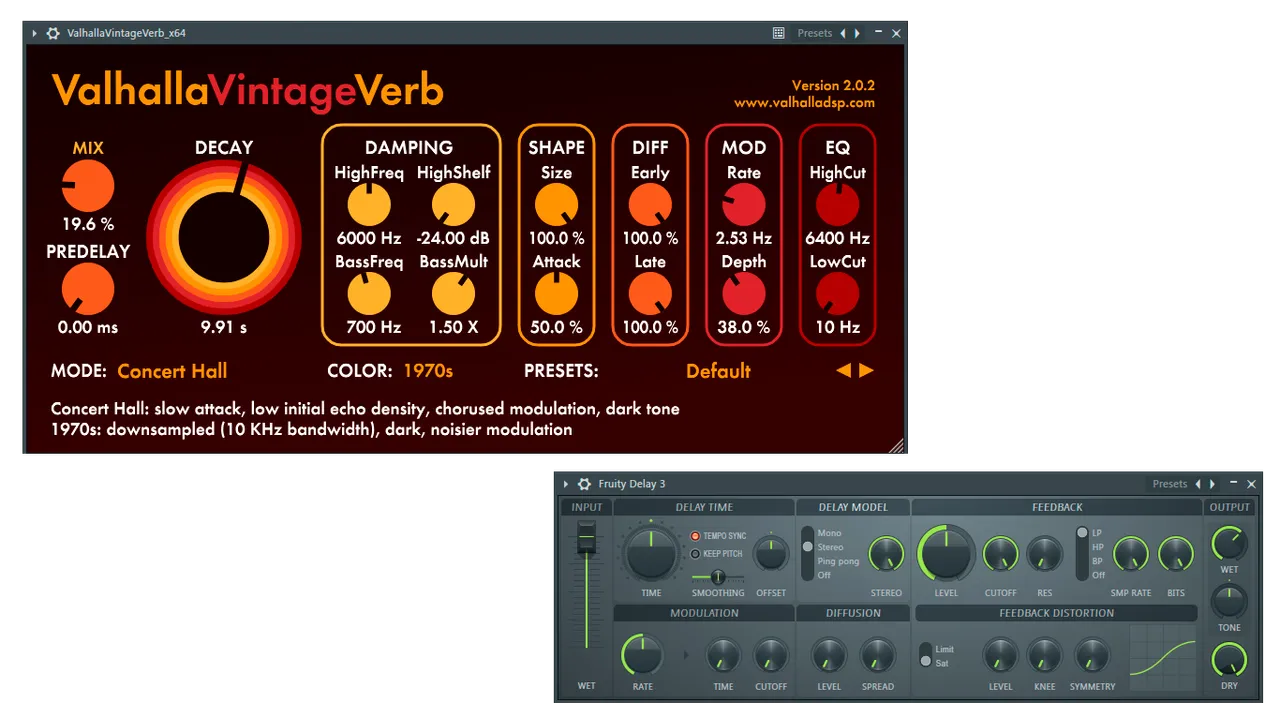Select the Mono delay model
This screenshot has height=720, width=1280.
click(x=830, y=533)
